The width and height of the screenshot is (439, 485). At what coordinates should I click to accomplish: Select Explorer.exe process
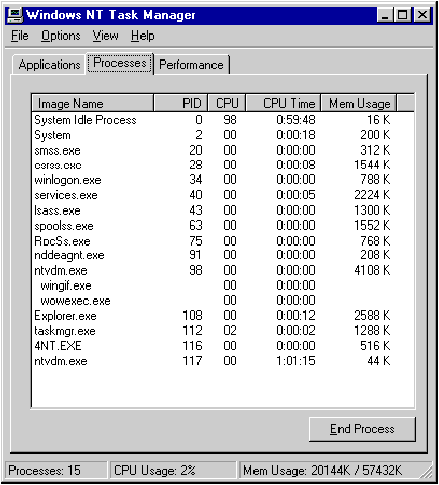[x=223, y=316]
